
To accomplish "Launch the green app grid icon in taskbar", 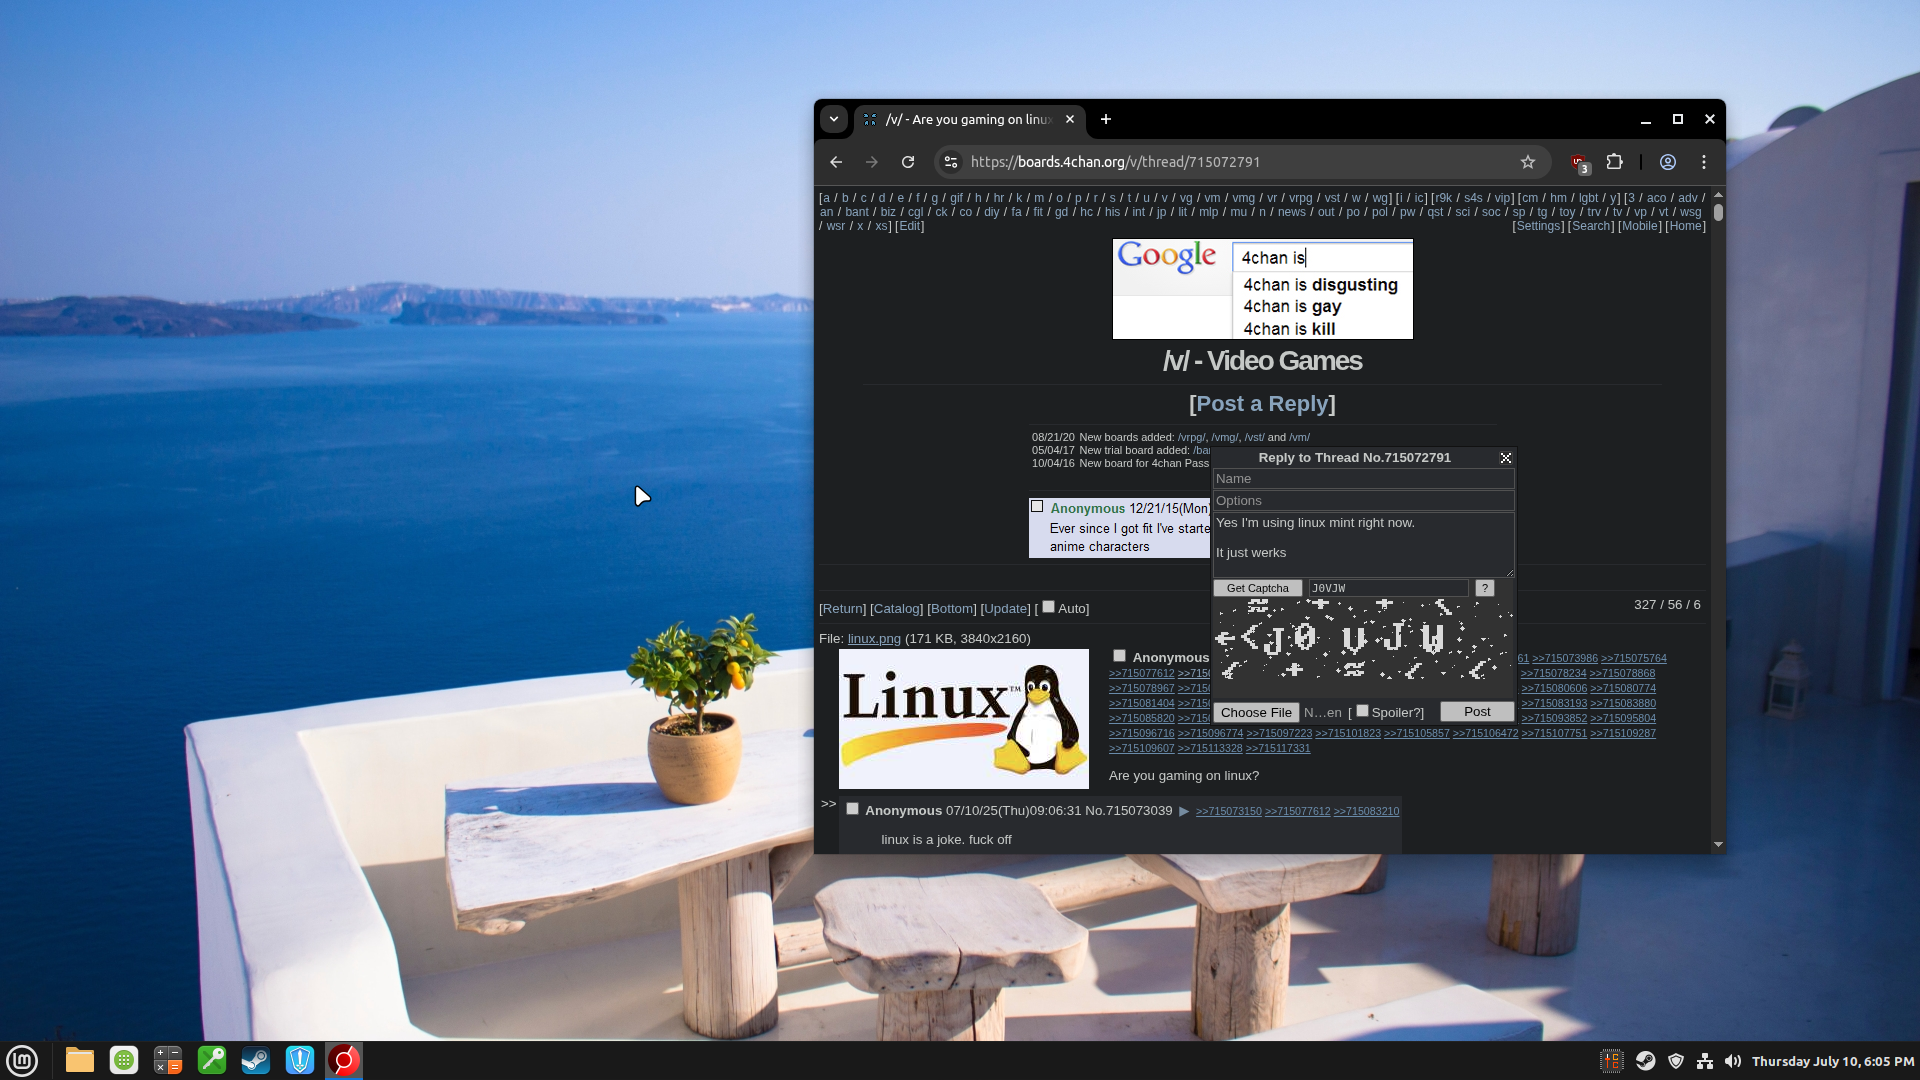I will pos(124,1060).
